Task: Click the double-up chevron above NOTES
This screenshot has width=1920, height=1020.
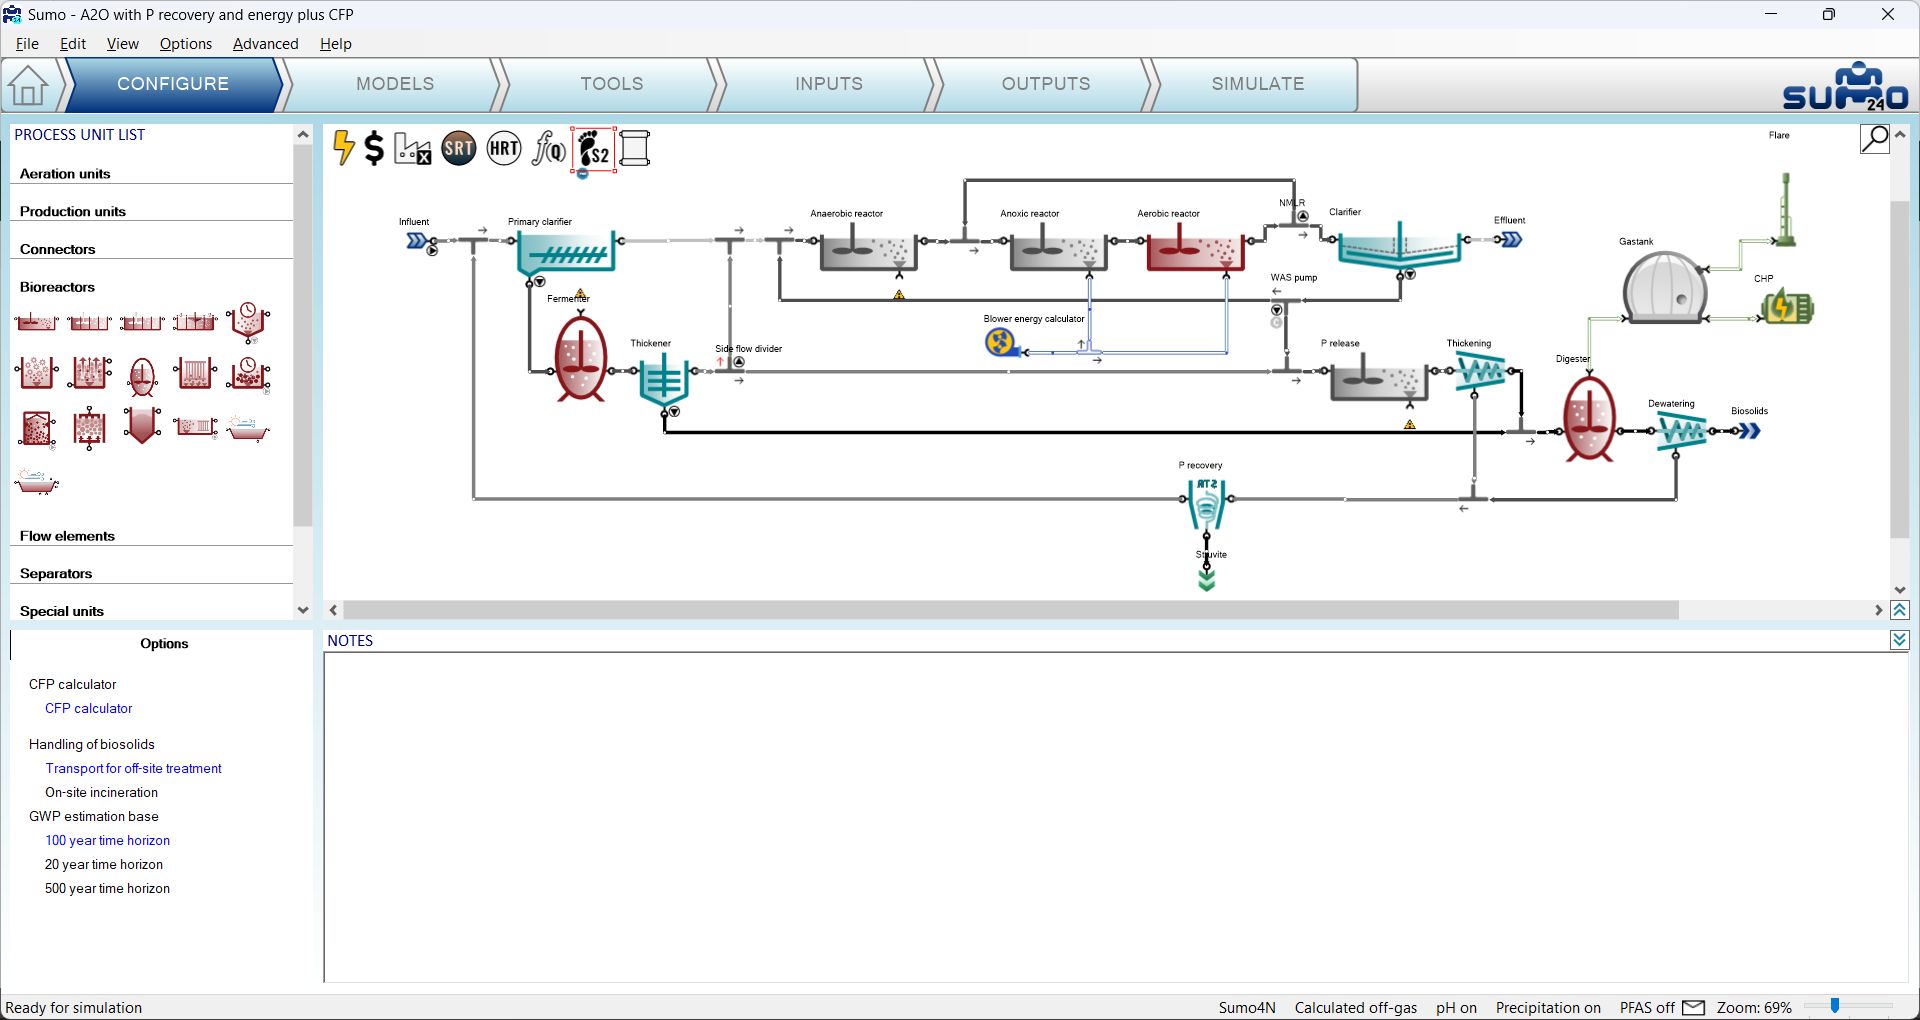Action: point(1900,610)
